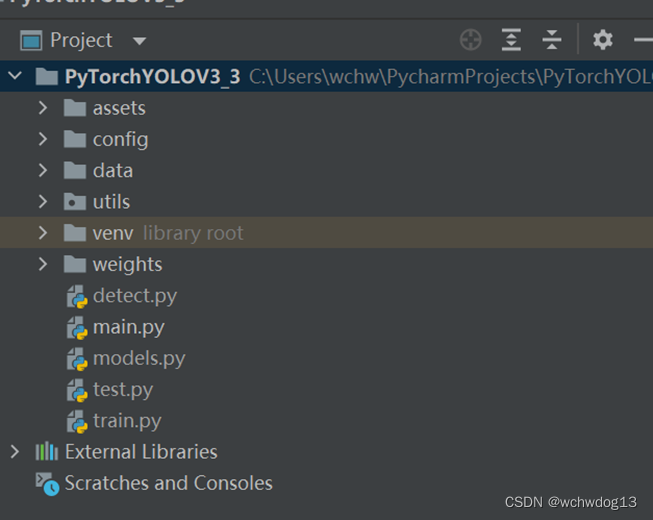Open the Project panel settings gear
Viewport: 653px width, 520px height.
click(x=602, y=40)
